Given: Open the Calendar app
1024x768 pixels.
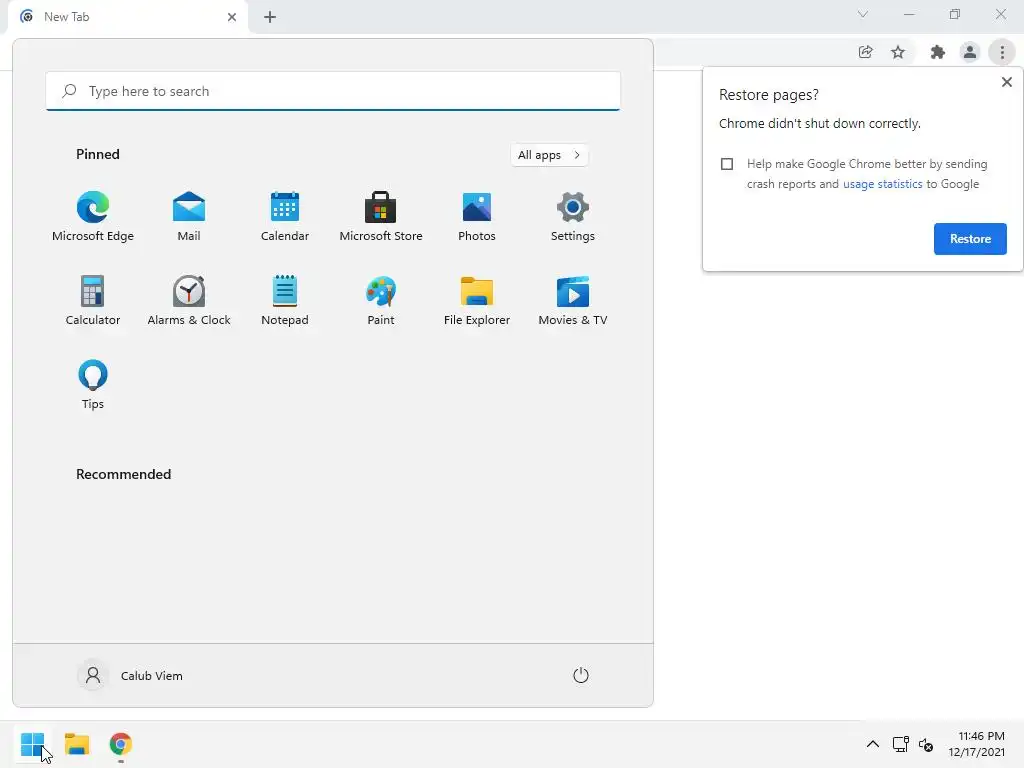Looking at the screenshot, I should pyautogui.click(x=285, y=216).
